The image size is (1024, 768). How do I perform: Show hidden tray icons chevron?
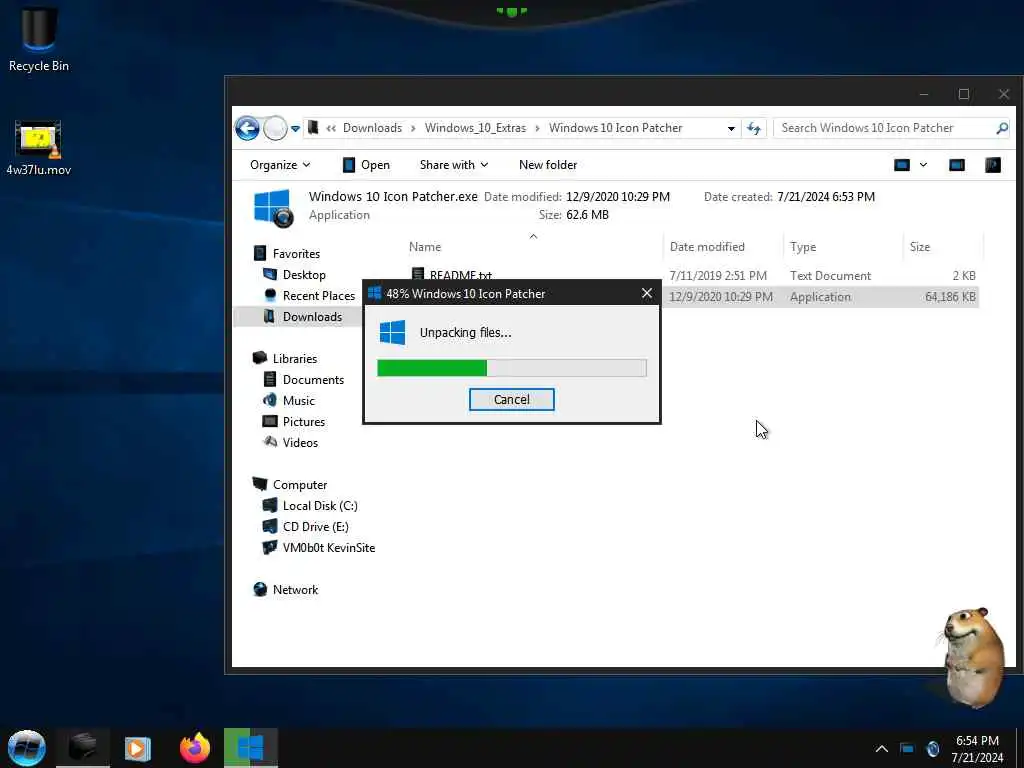pyautogui.click(x=881, y=748)
